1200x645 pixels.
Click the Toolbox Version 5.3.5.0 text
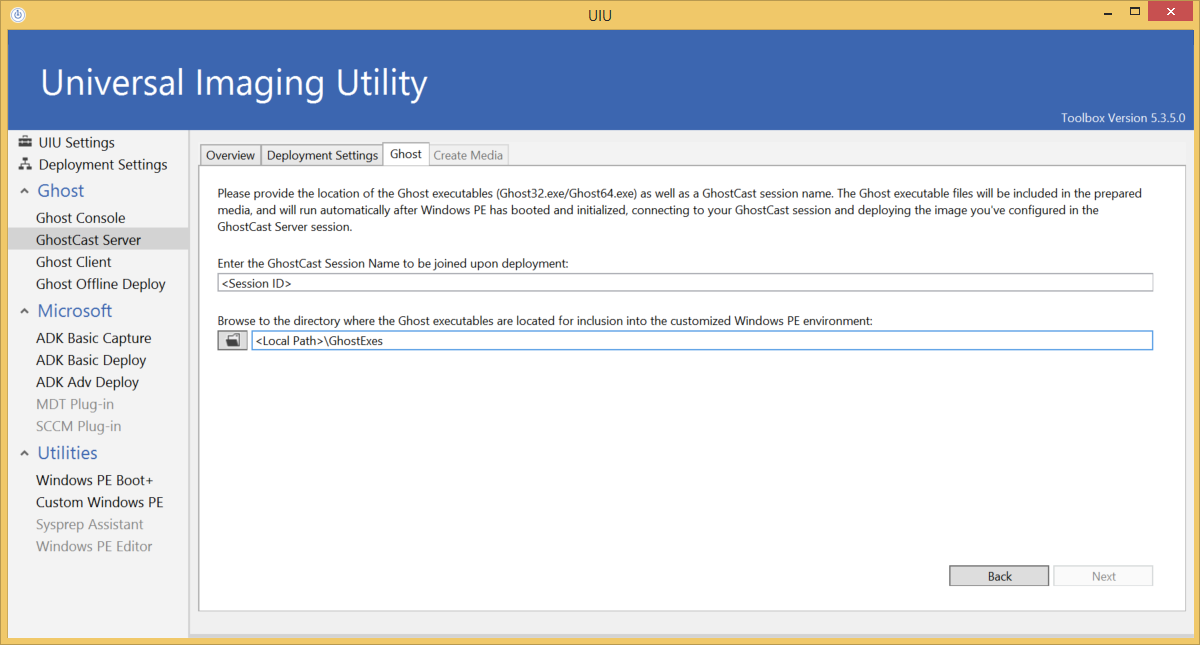1123,118
